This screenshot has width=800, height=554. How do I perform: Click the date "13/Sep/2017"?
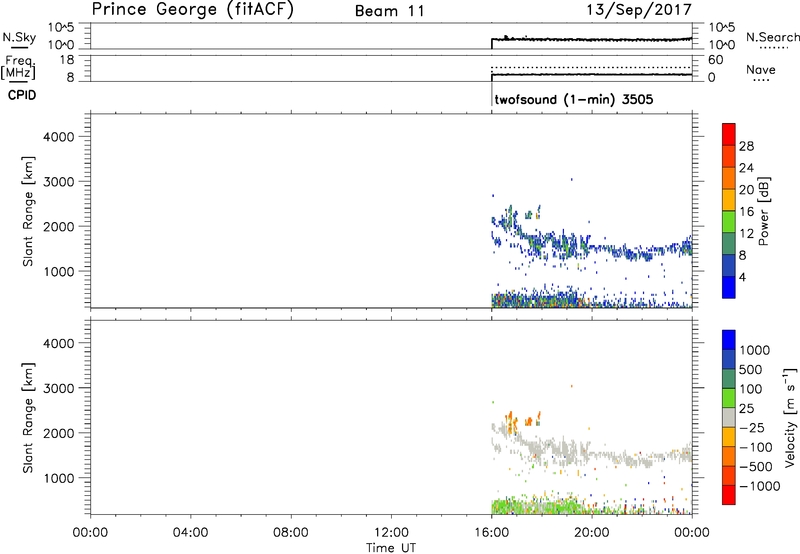point(639,10)
